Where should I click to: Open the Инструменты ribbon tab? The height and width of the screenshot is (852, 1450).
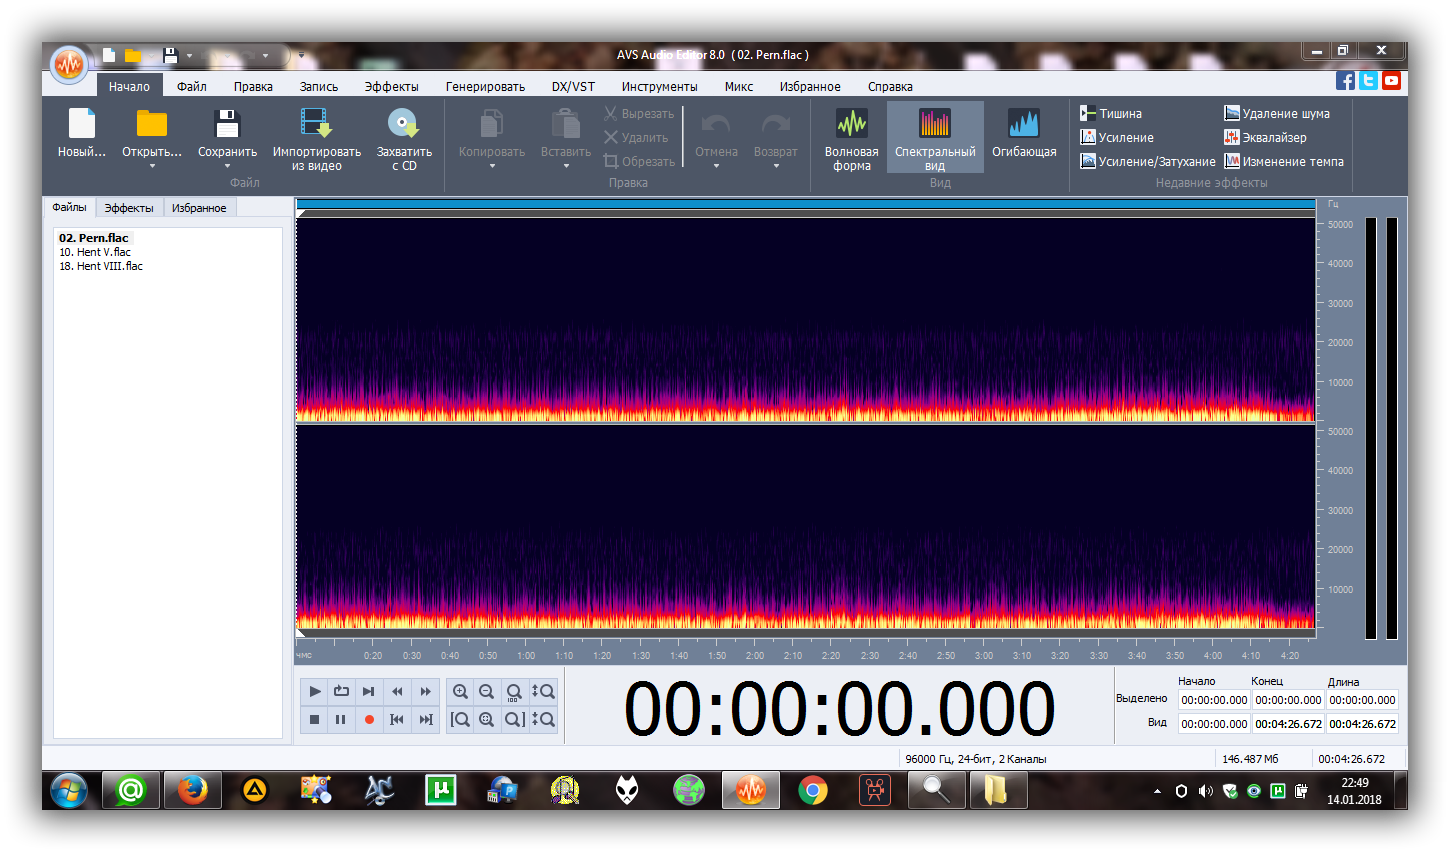pyautogui.click(x=659, y=87)
